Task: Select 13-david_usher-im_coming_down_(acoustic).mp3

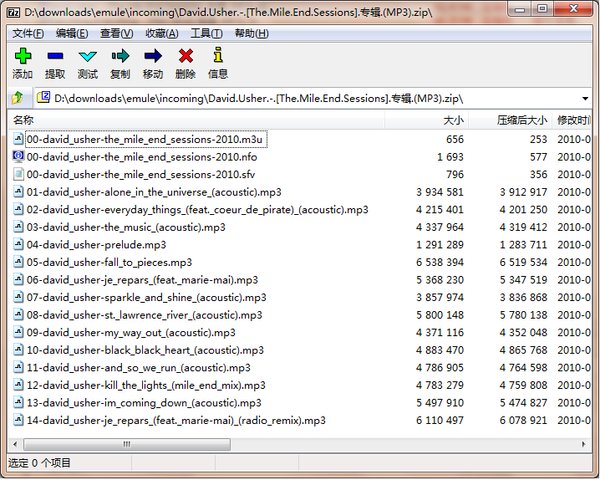Action: tap(144, 403)
